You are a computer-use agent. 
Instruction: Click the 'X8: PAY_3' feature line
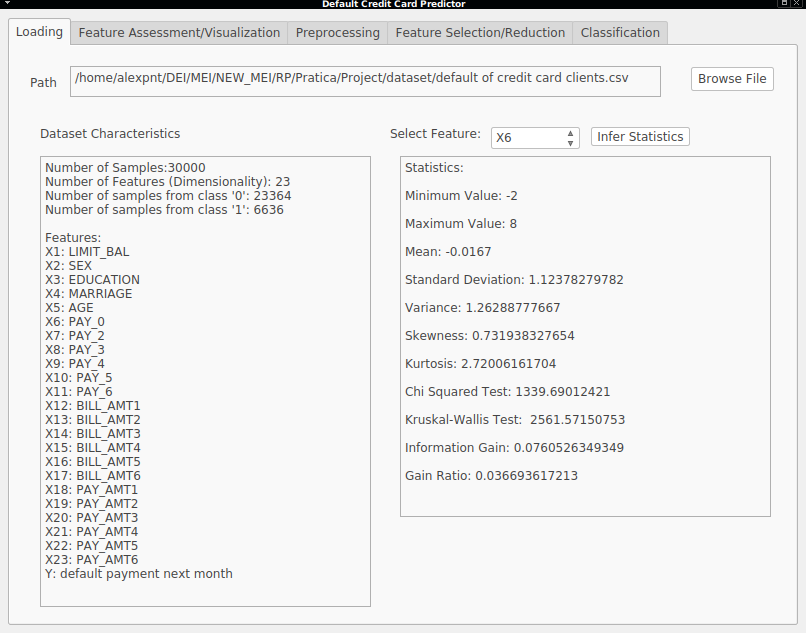point(75,350)
